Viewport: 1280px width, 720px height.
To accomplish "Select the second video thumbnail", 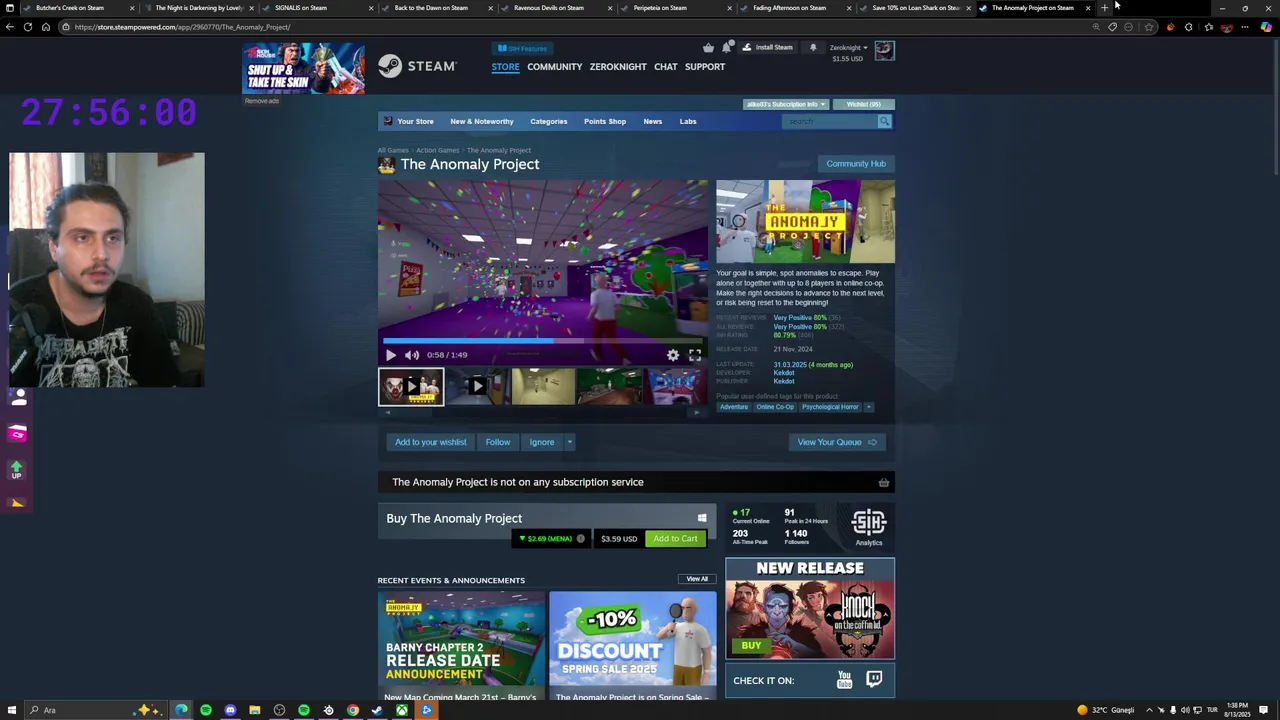I will click(477, 387).
